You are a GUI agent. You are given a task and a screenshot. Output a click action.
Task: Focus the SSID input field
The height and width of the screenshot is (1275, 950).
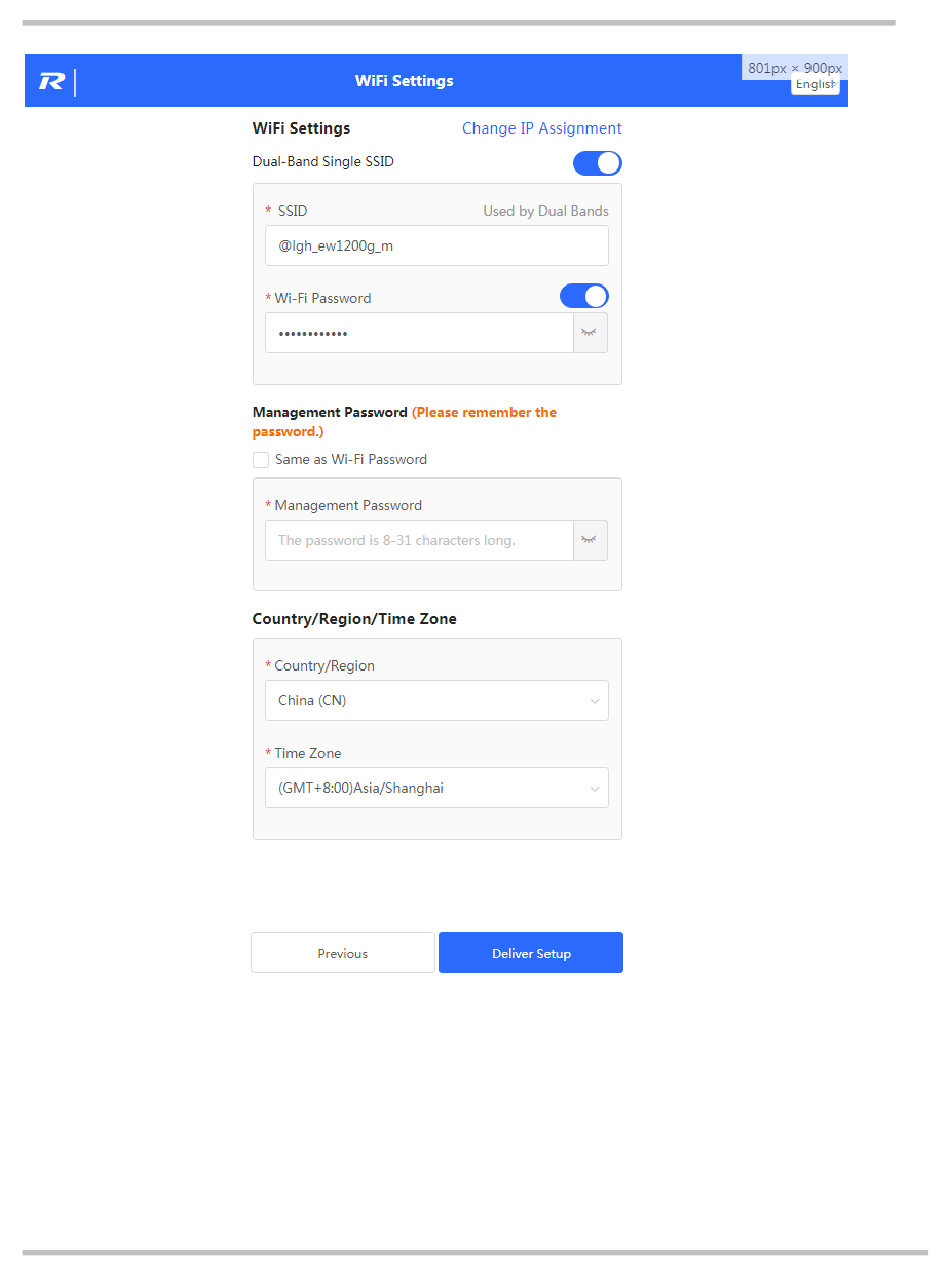437,246
